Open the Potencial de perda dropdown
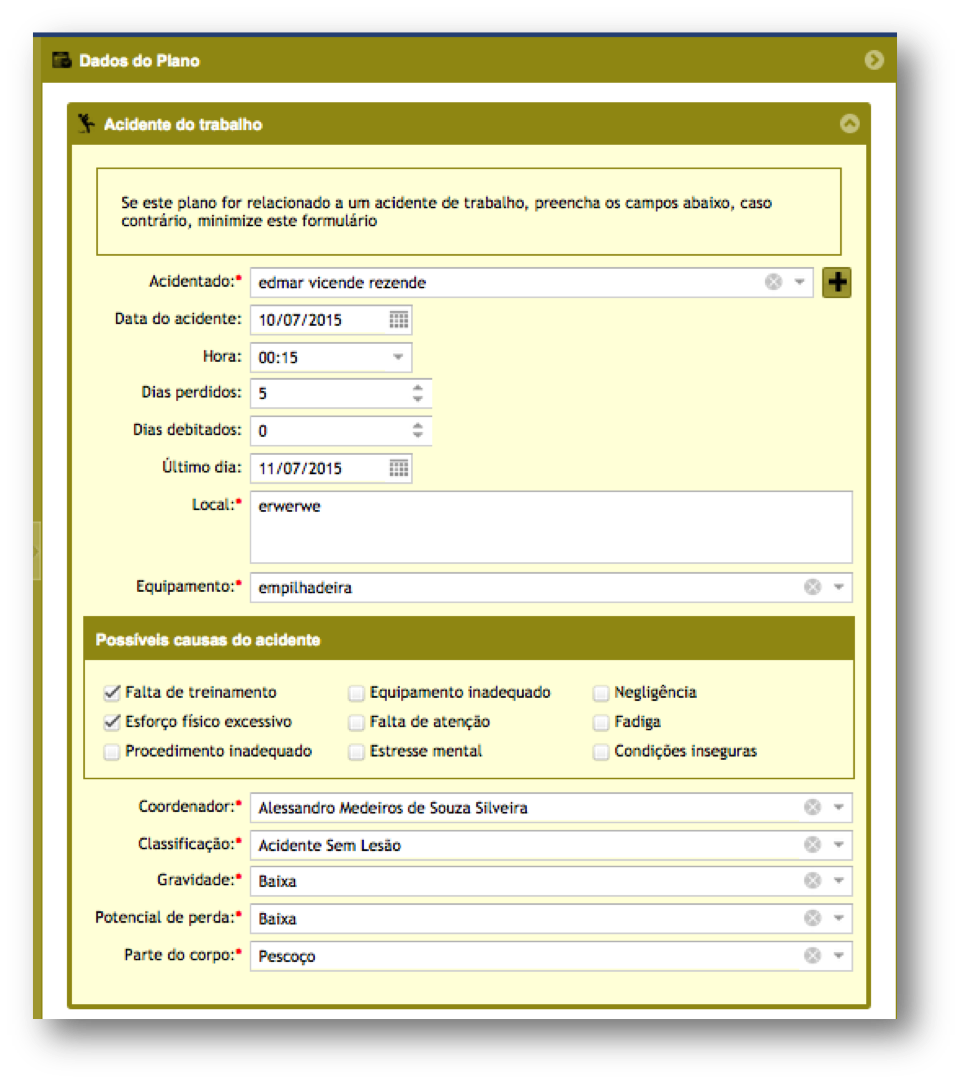Image resolution: width=962 pixels, height=1084 pixels. click(x=838, y=918)
